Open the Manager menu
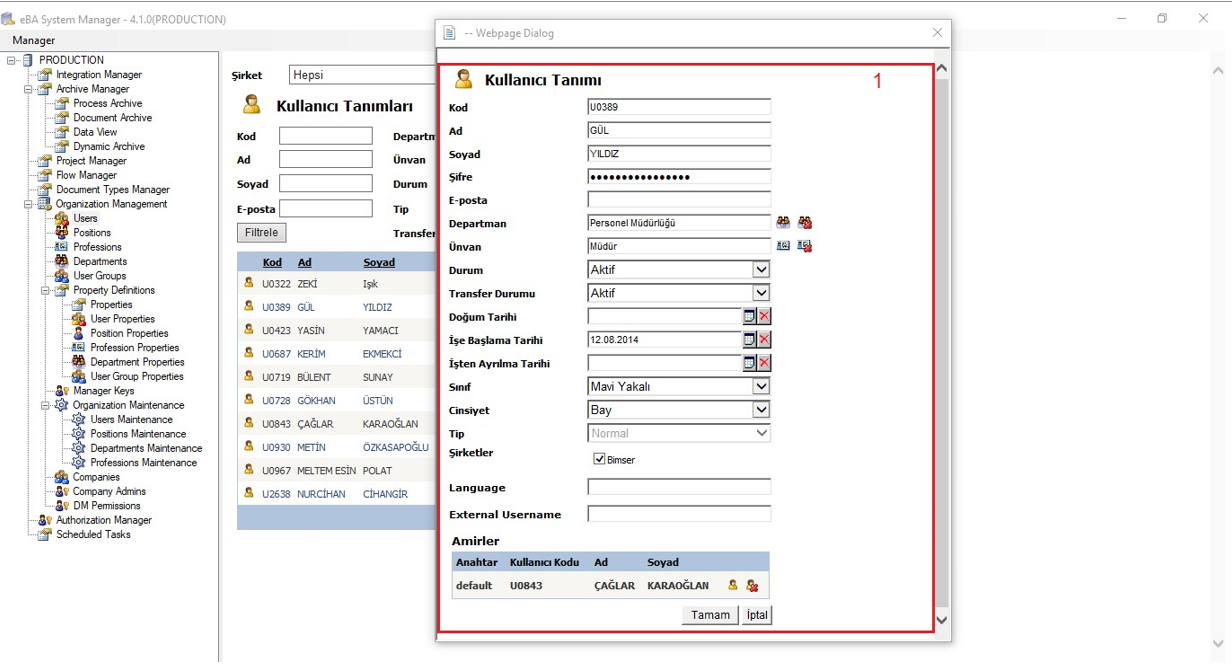Screen dimensions: 1232x668 pos(34,40)
